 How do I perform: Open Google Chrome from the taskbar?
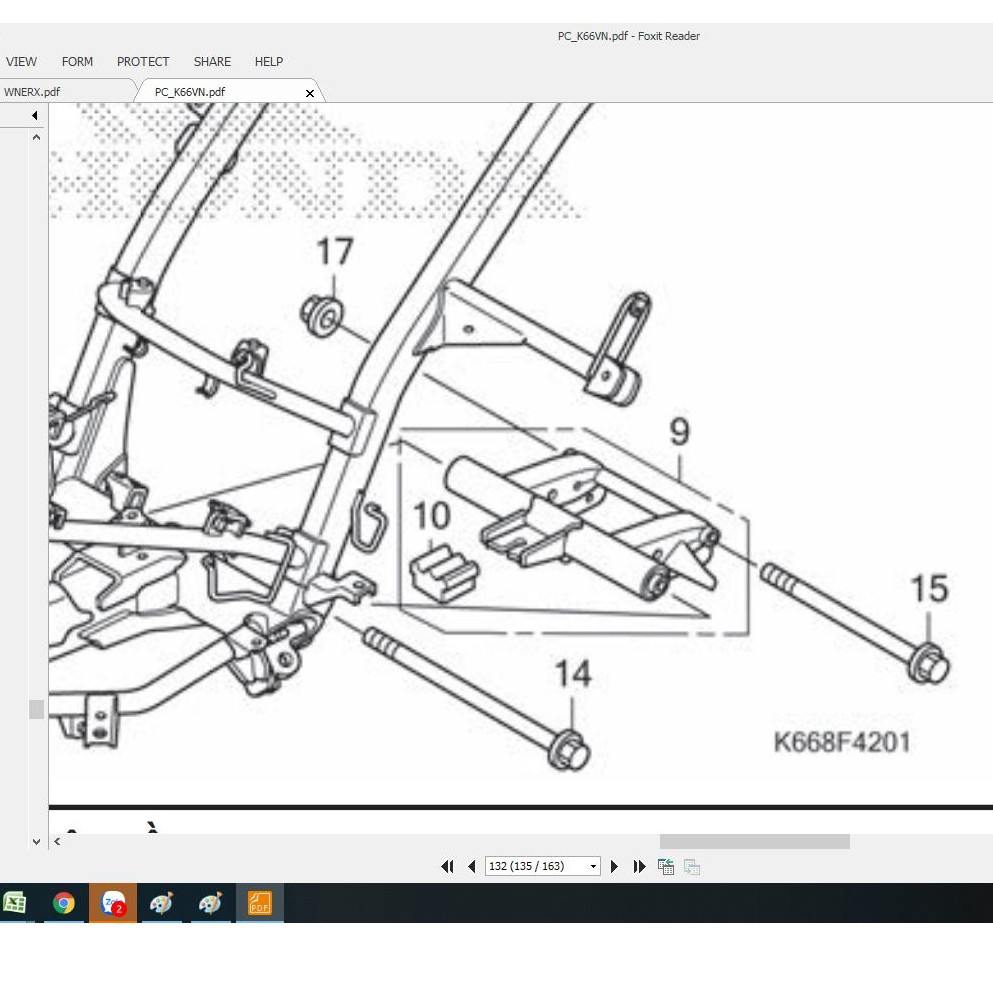click(x=64, y=904)
